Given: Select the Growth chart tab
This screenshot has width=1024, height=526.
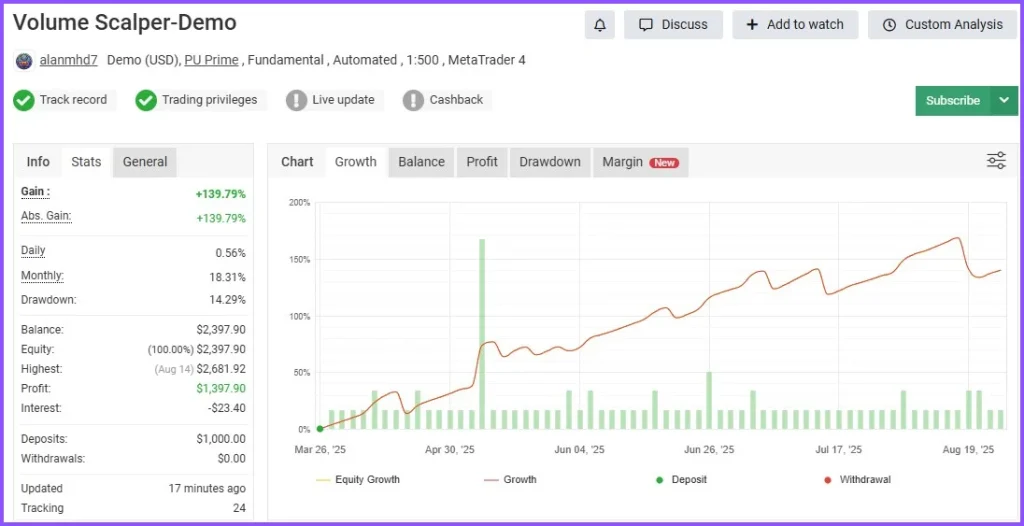Looking at the screenshot, I should click(356, 162).
